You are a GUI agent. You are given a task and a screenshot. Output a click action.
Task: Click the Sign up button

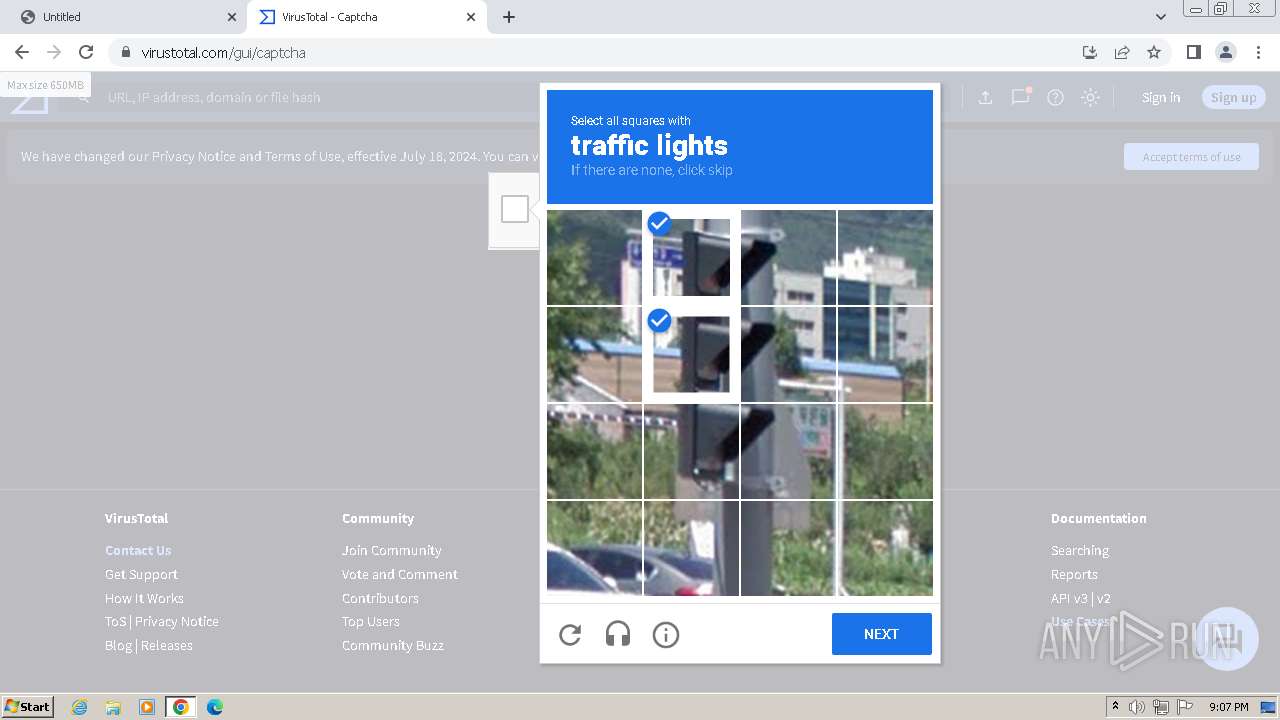[x=1233, y=97]
